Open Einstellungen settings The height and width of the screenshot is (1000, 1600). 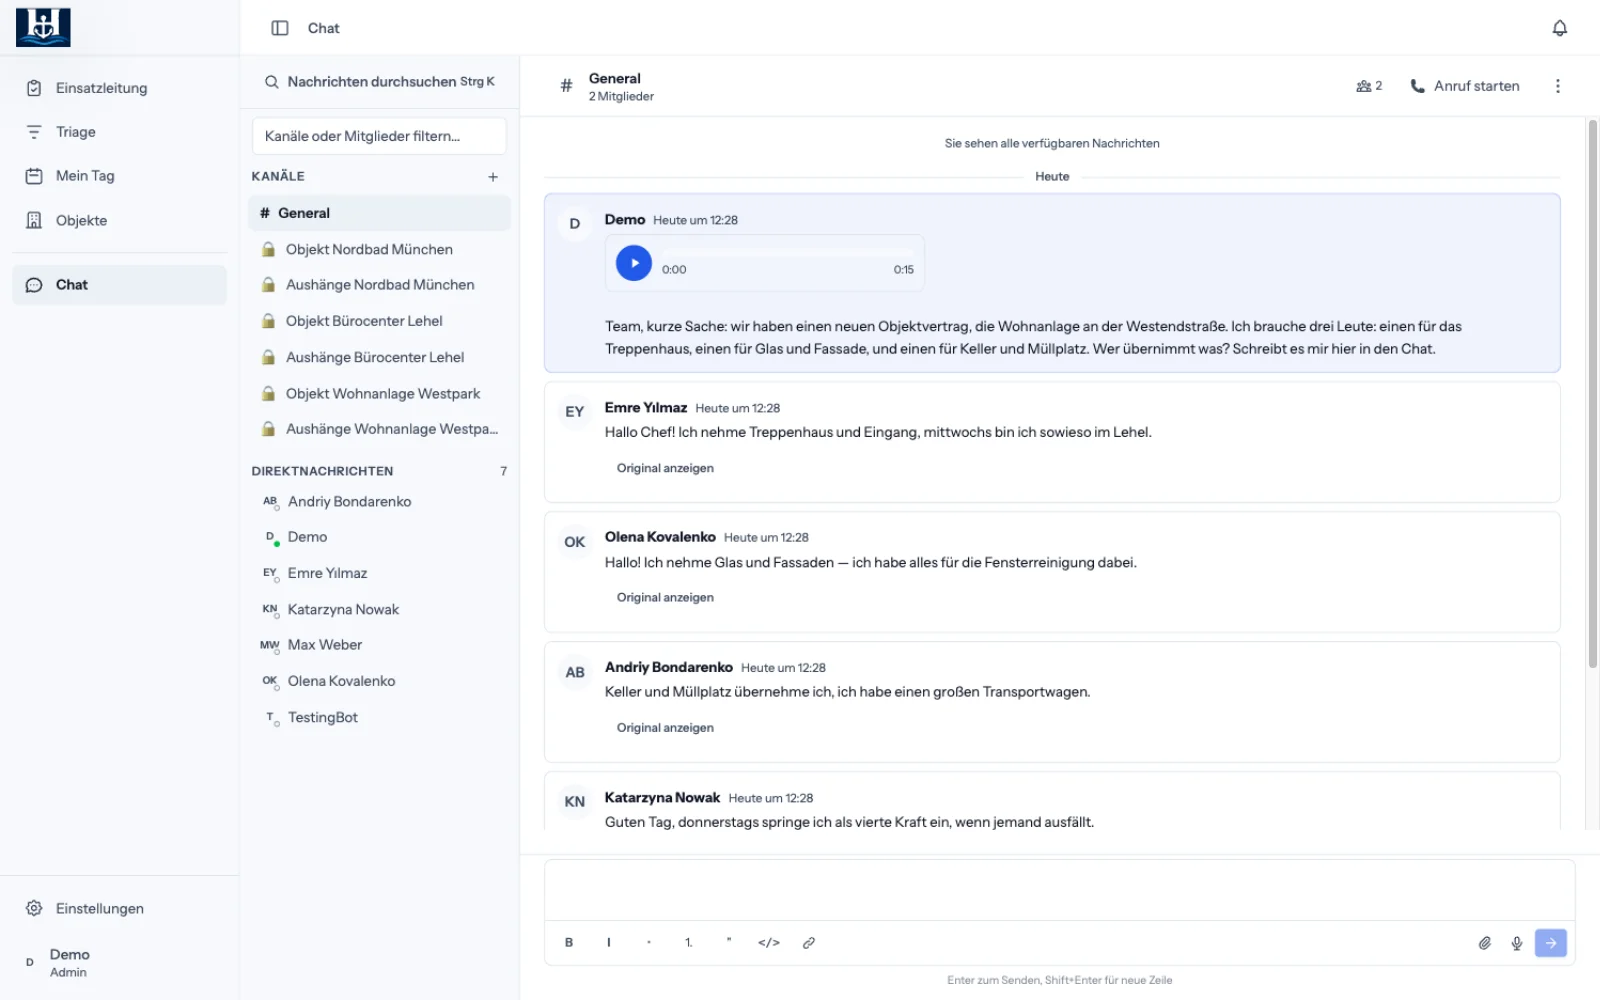(x=119, y=908)
